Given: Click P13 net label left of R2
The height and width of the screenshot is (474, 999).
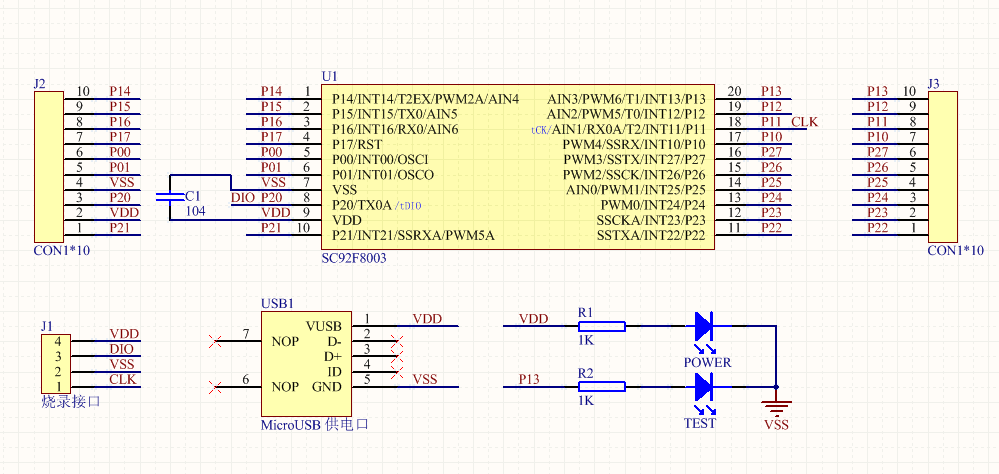Looking at the screenshot, I should tap(529, 379).
